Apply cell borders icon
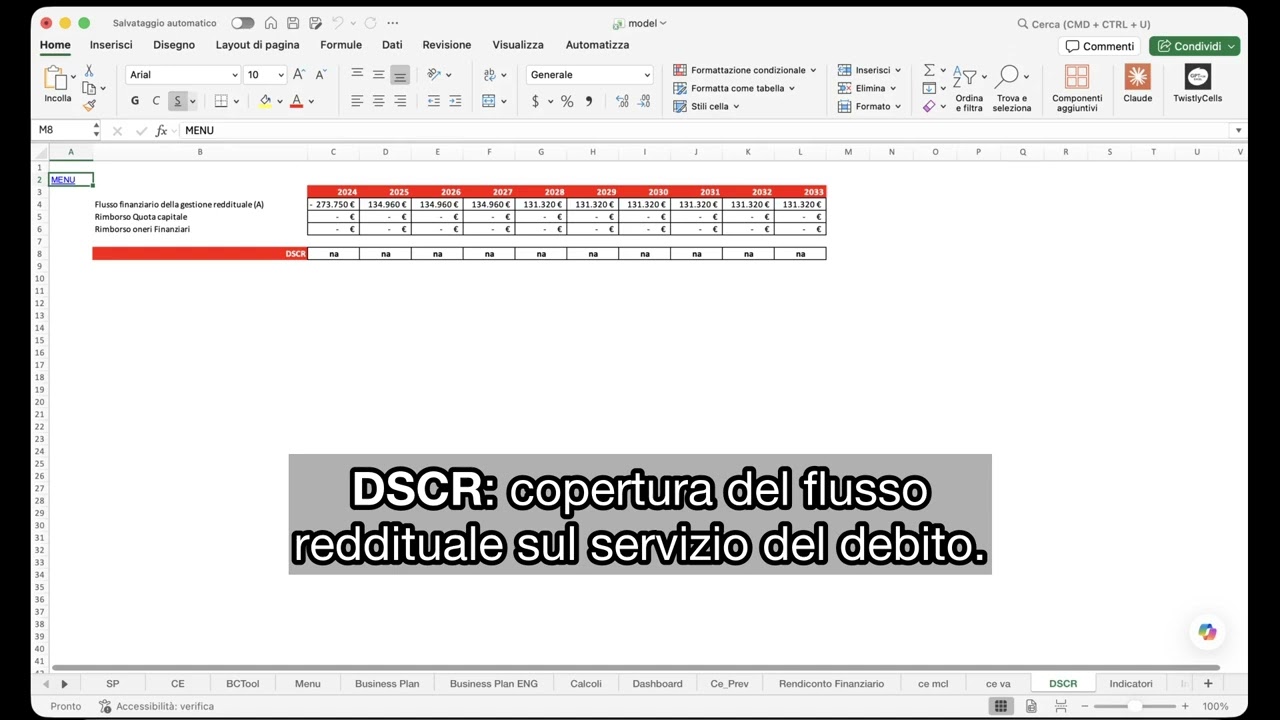The height and width of the screenshot is (720, 1280). click(221, 101)
